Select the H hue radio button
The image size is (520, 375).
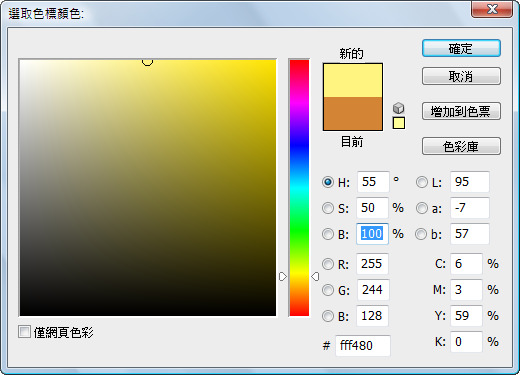(x=328, y=182)
